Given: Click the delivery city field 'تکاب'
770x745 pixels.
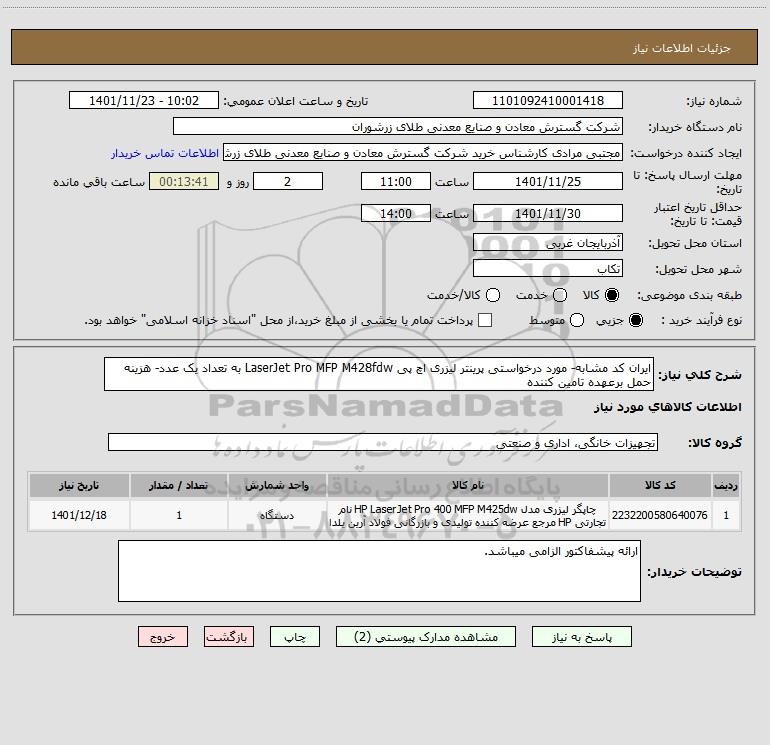Looking at the screenshot, I should click(548, 268).
